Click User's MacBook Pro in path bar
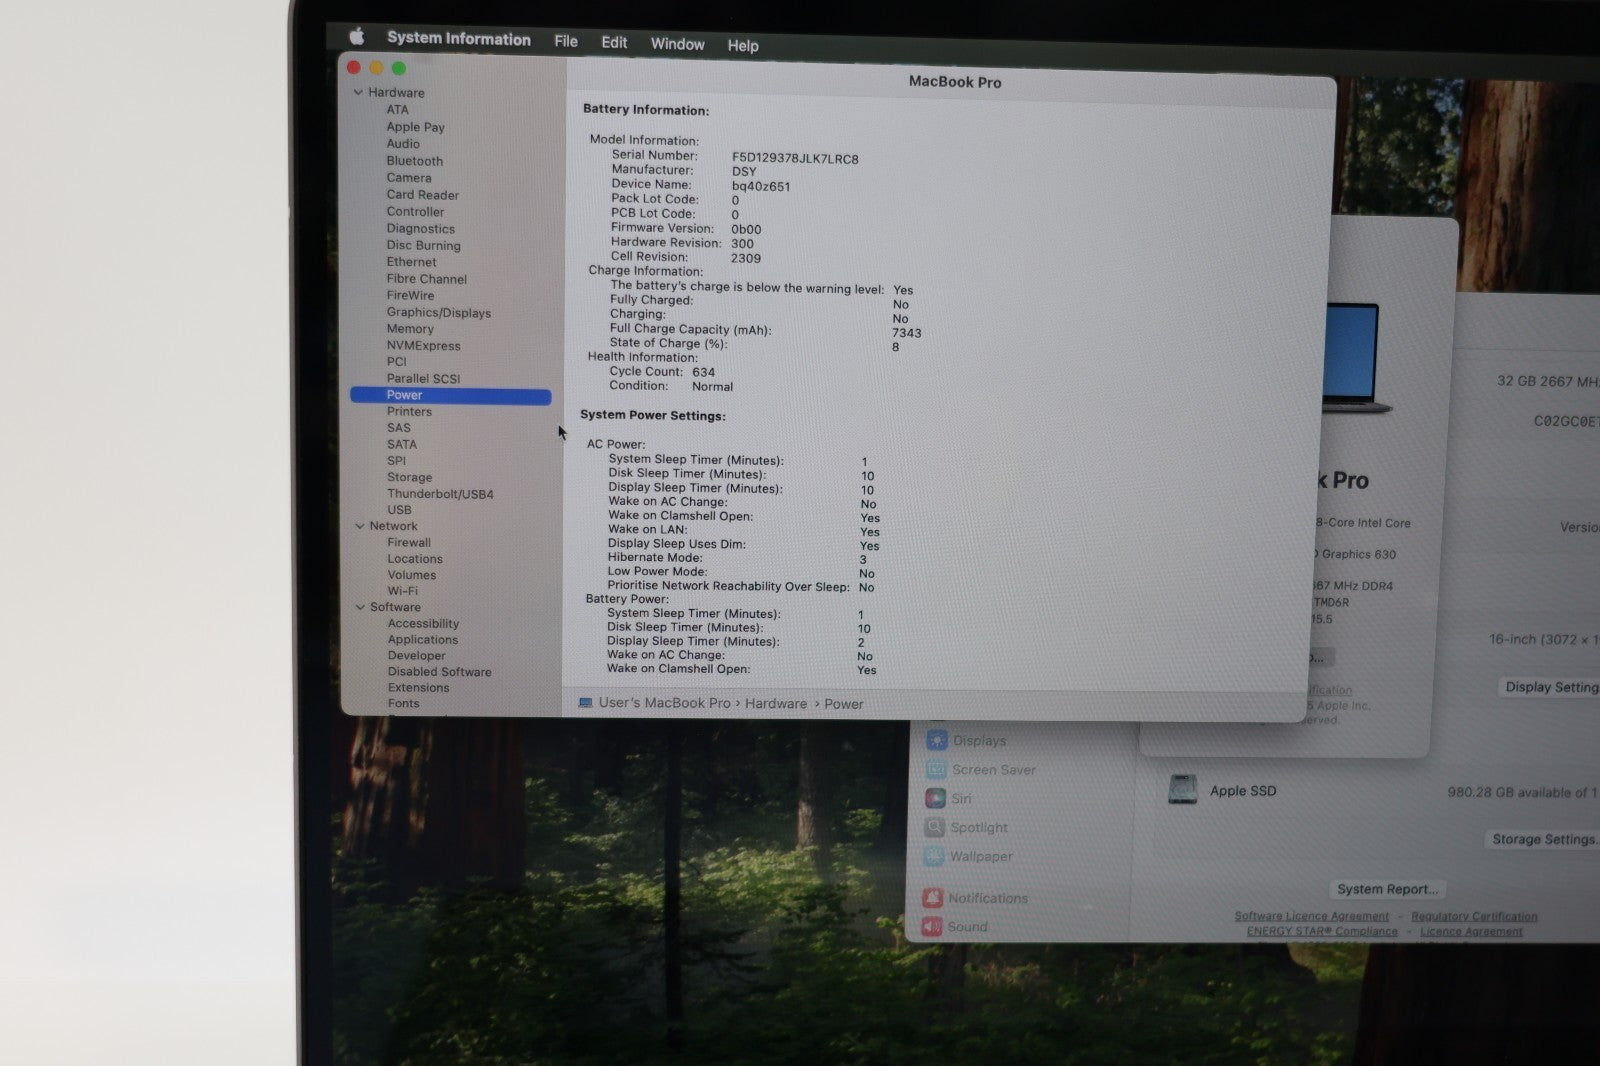This screenshot has height=1066, width=1600. [x=665, y=703]
